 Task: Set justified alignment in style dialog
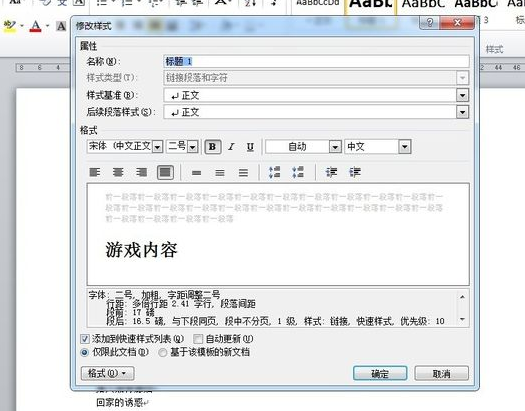165,172
